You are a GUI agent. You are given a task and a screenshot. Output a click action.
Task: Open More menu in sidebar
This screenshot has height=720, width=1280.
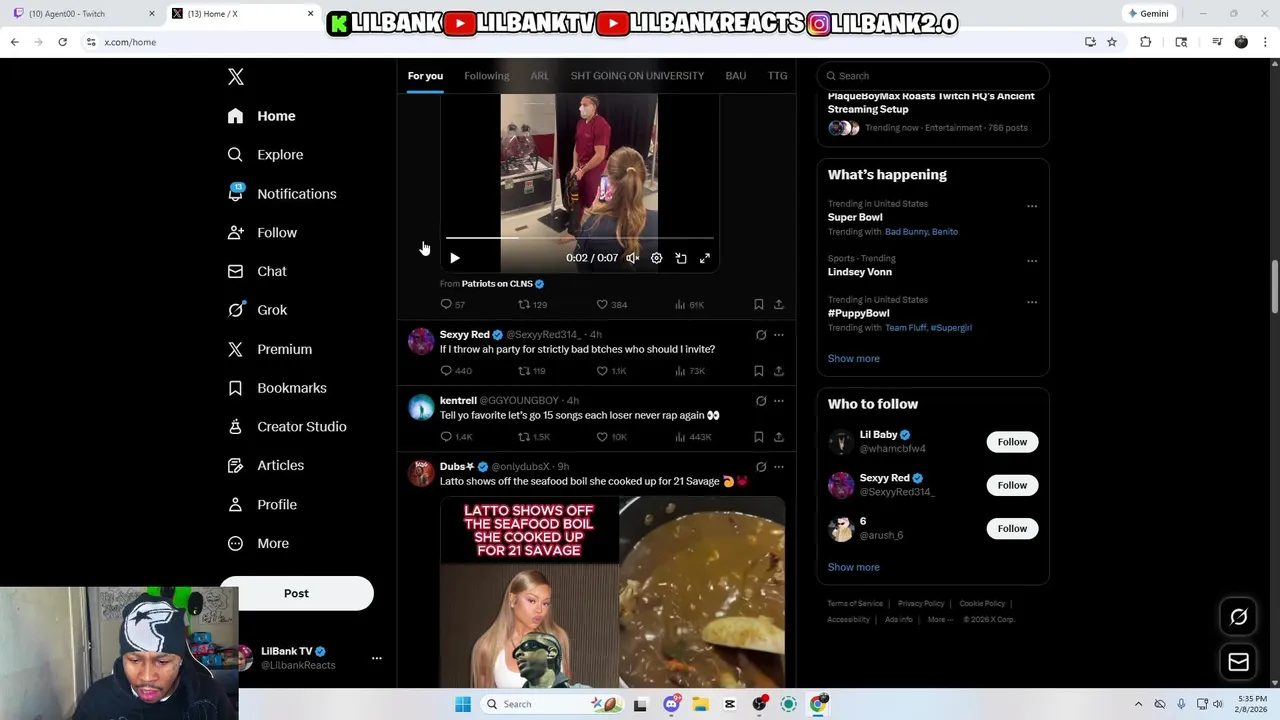point(259,544)
